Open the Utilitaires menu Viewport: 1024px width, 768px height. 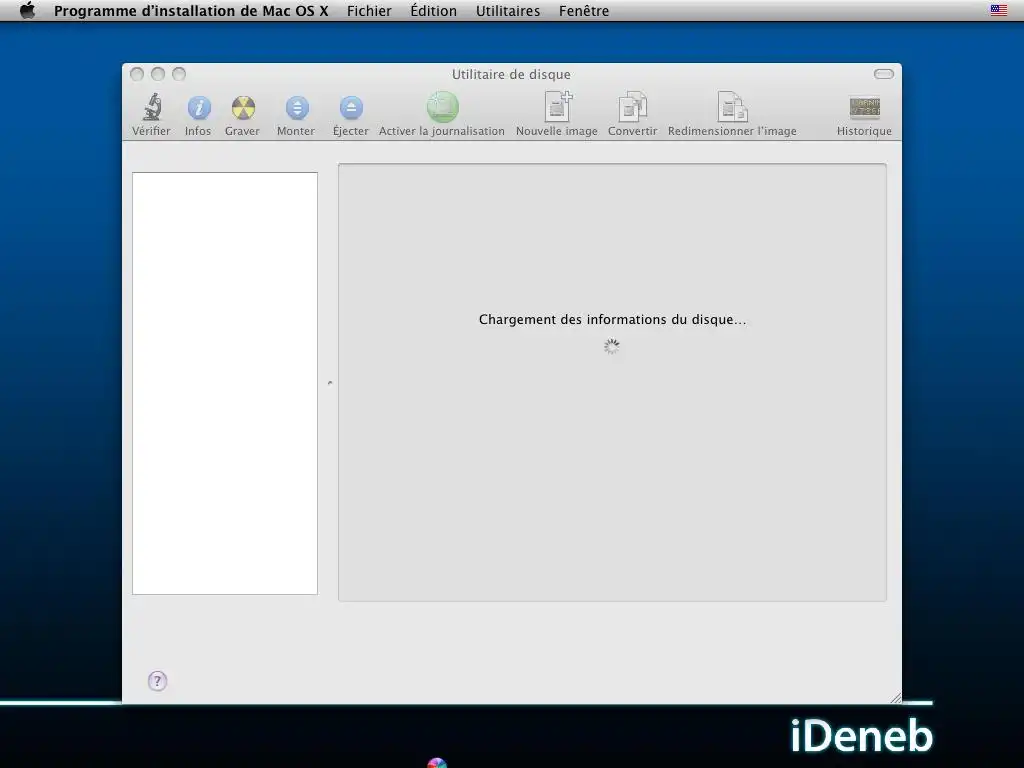tap(507, 10)
